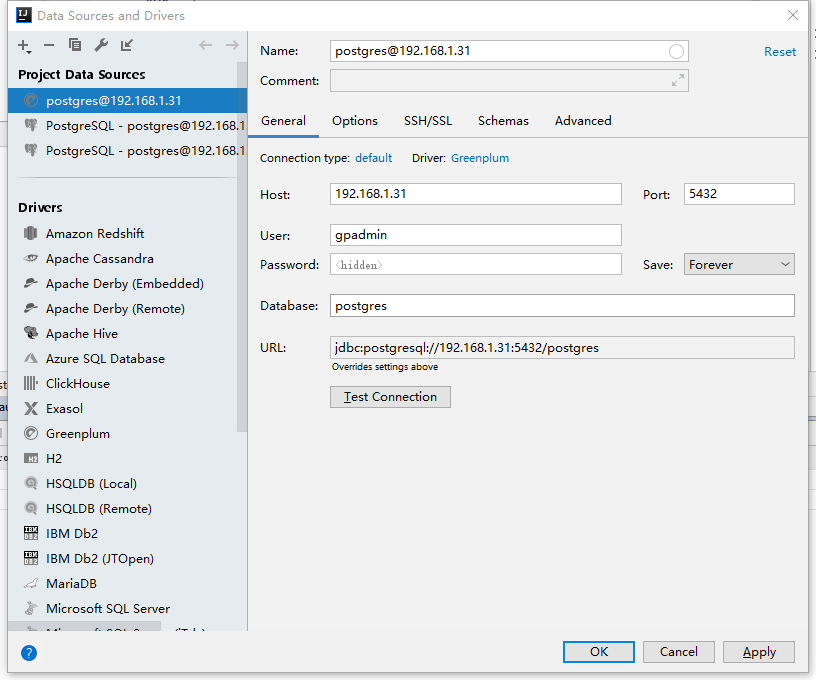This screenshot has width=816, height=680.
Task: Focus the Database input field
Action: (x=562, y=305)
